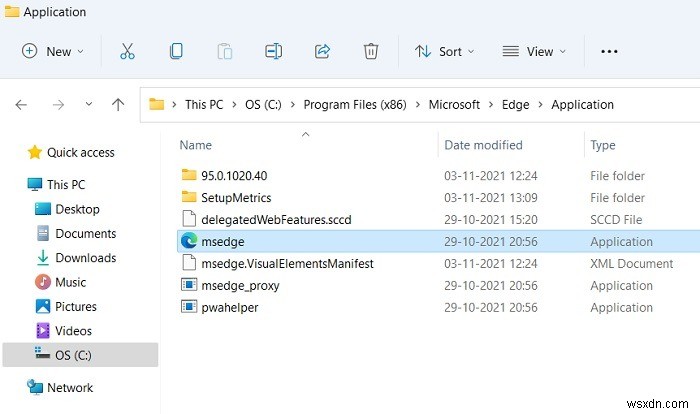The height and width of the screenshot is (414, 700).
Task: Select This PC in navigation pane
Action: coord(66,185)
